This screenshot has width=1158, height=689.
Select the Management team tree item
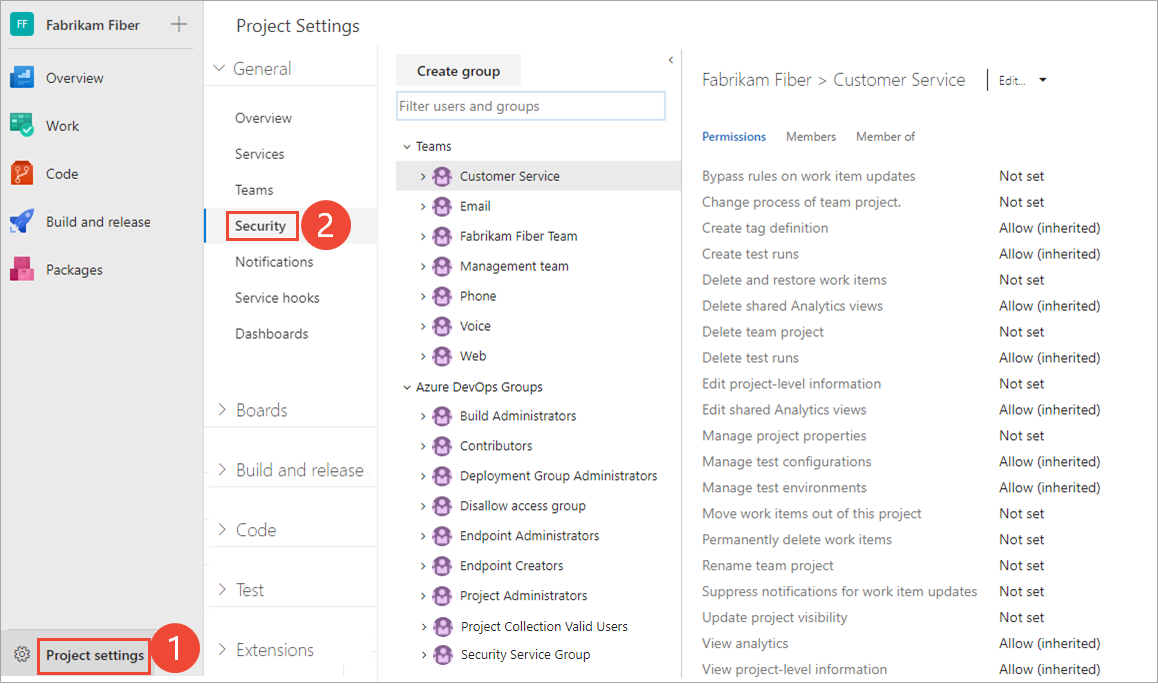click(514, 266)
